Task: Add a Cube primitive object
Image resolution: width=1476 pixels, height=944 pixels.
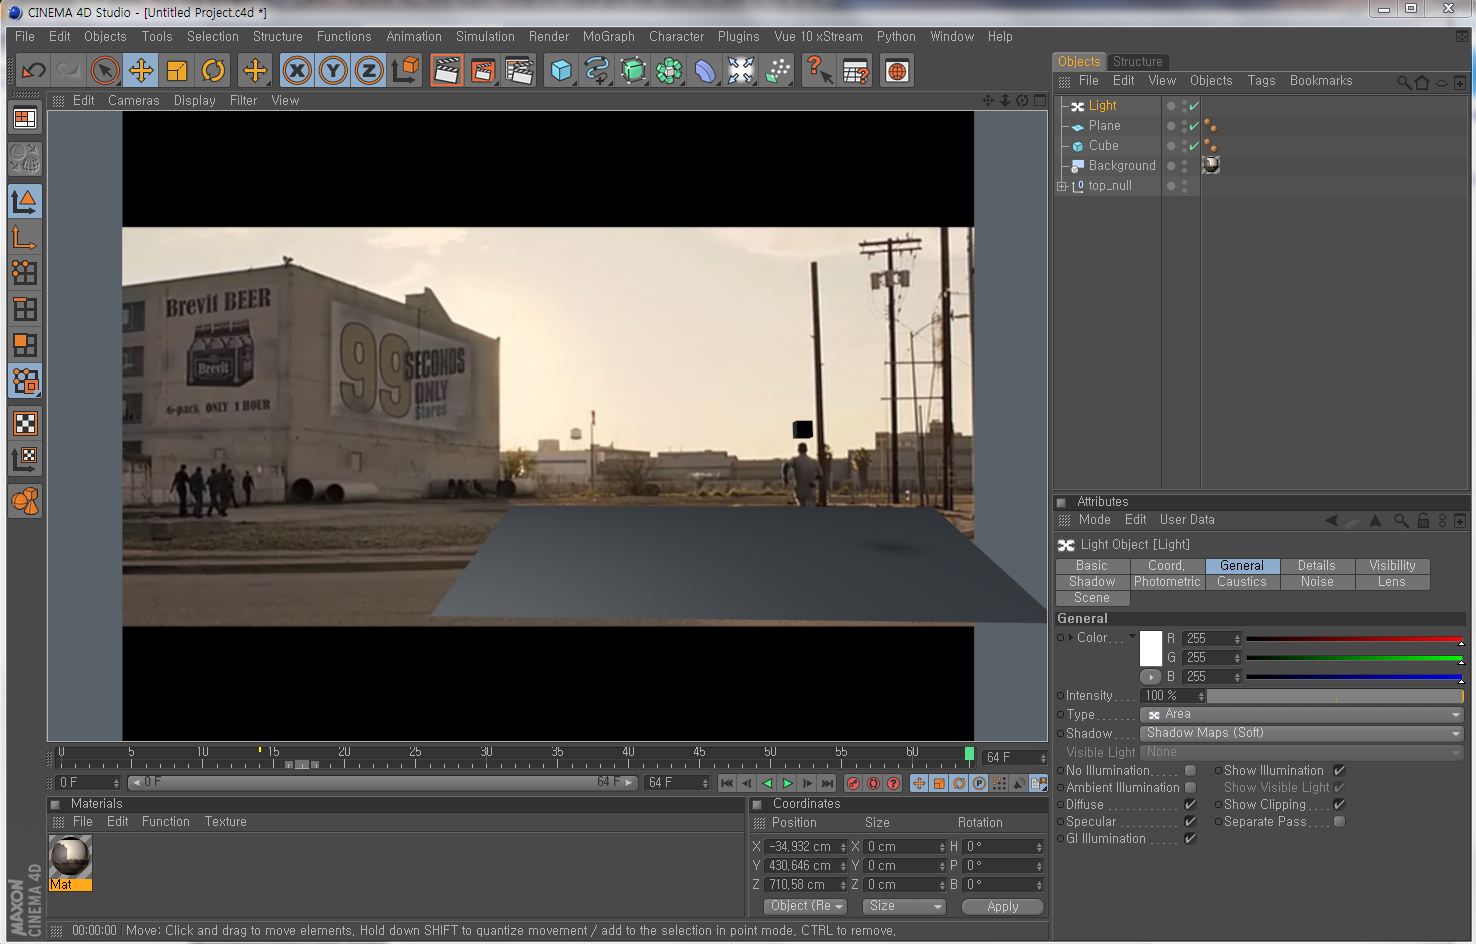Action: coord(561,71)
